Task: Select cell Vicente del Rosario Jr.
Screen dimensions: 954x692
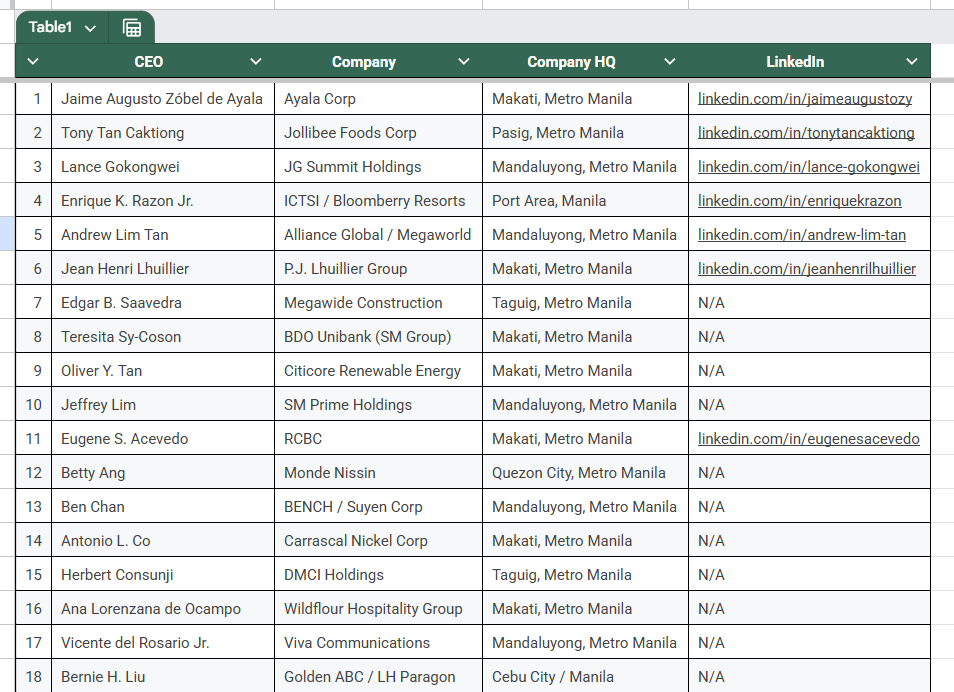Action: pos(163,643)
